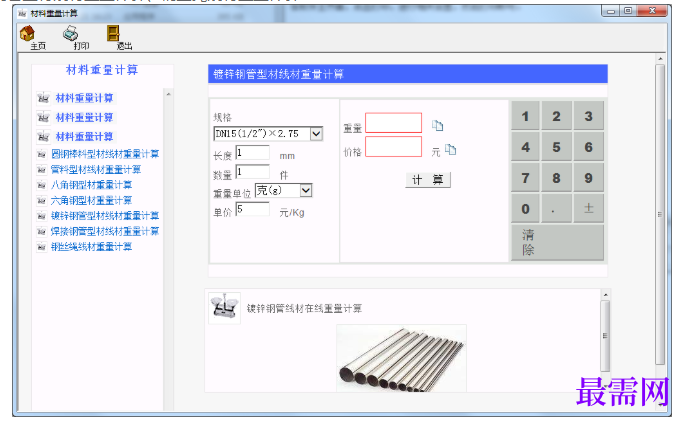Click the main window vertical scrollbar
Image resolution: width=688 pixels, height=423 pixels.
point(660,214)
